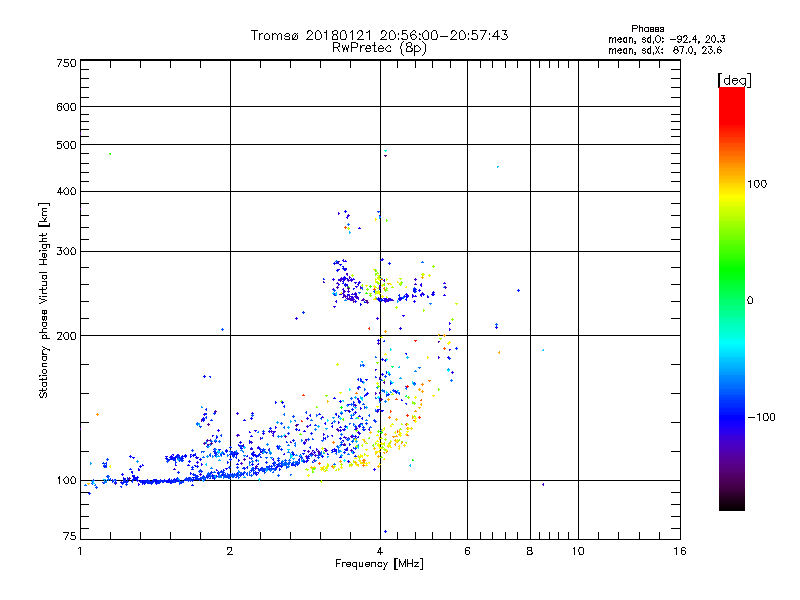Click the isolated purple point near 8.5 MHz, 100 km
The image size is (800, 600).
point(543,484)
